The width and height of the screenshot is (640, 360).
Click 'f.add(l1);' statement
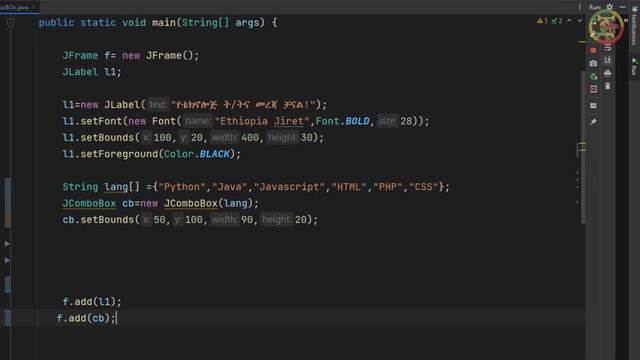92,302
